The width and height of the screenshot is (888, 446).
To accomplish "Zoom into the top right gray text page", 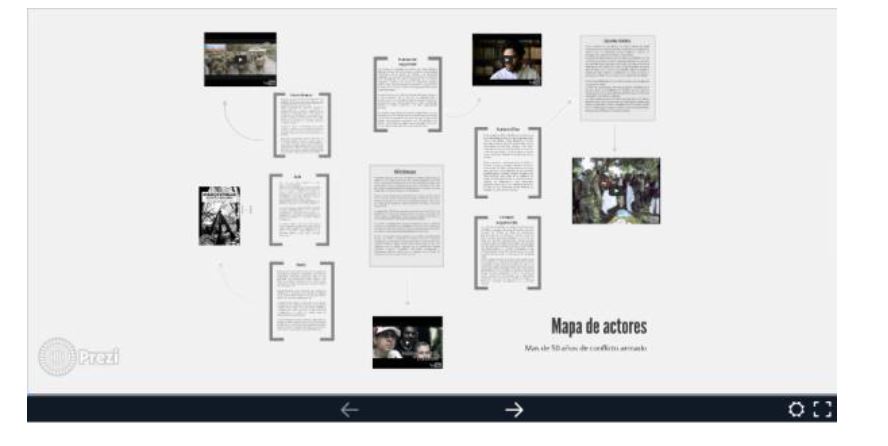I will pyautogui.click(x=617, y=78).
